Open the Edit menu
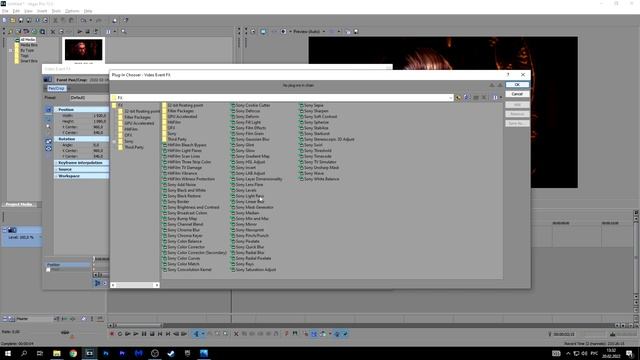The image size is (640, 360). coord(16,11)
